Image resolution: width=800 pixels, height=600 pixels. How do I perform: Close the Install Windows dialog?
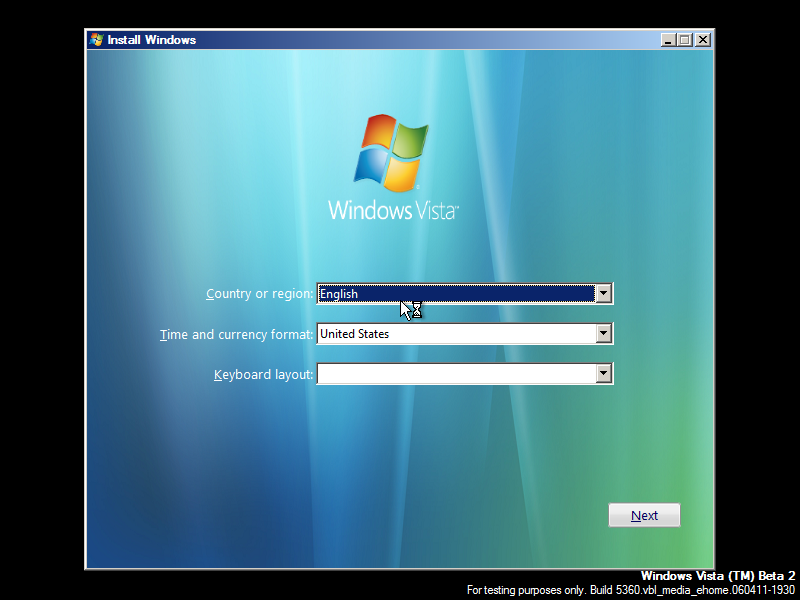tap(700, 40)
